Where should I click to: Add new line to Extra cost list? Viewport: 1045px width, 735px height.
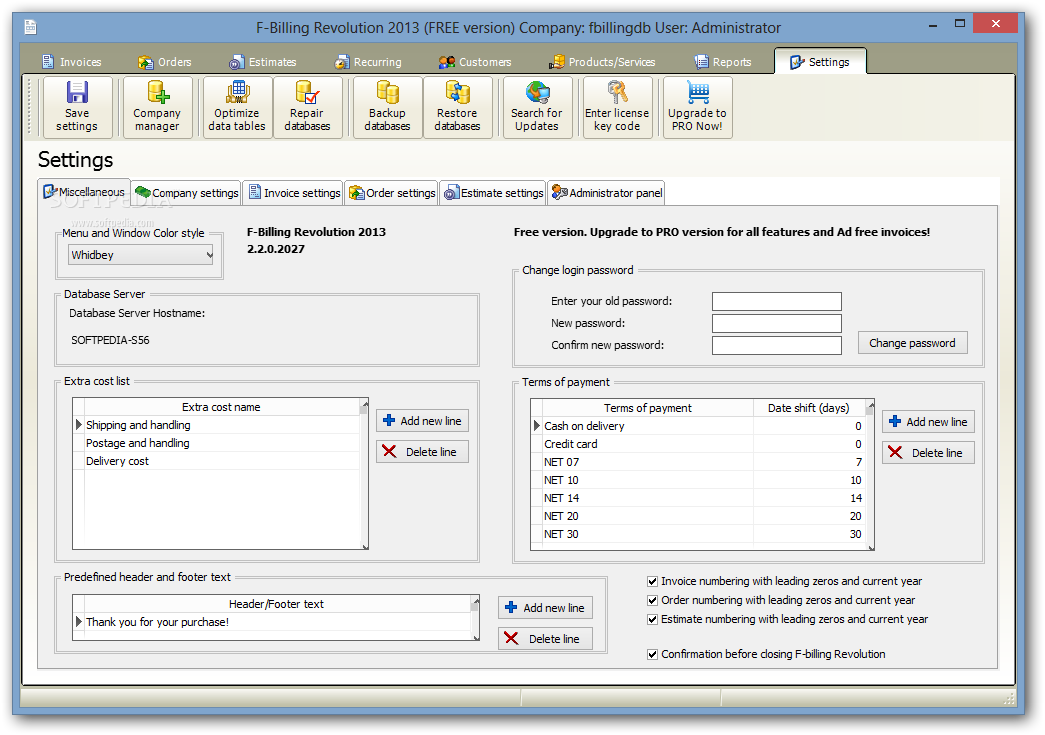tap(422, 420)
